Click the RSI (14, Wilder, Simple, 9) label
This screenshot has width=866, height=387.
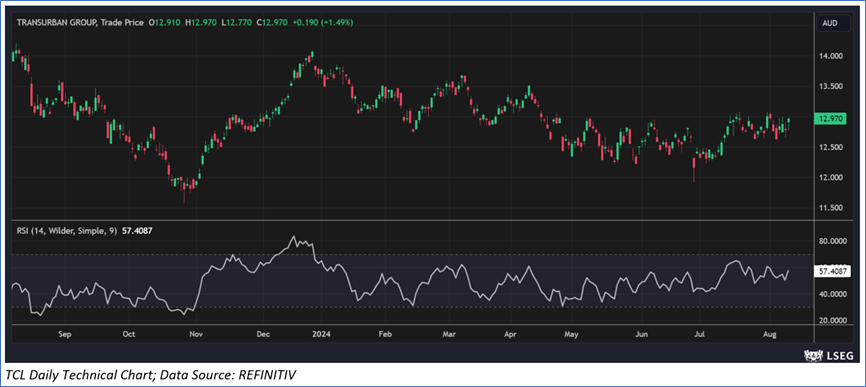pos(68,231)
